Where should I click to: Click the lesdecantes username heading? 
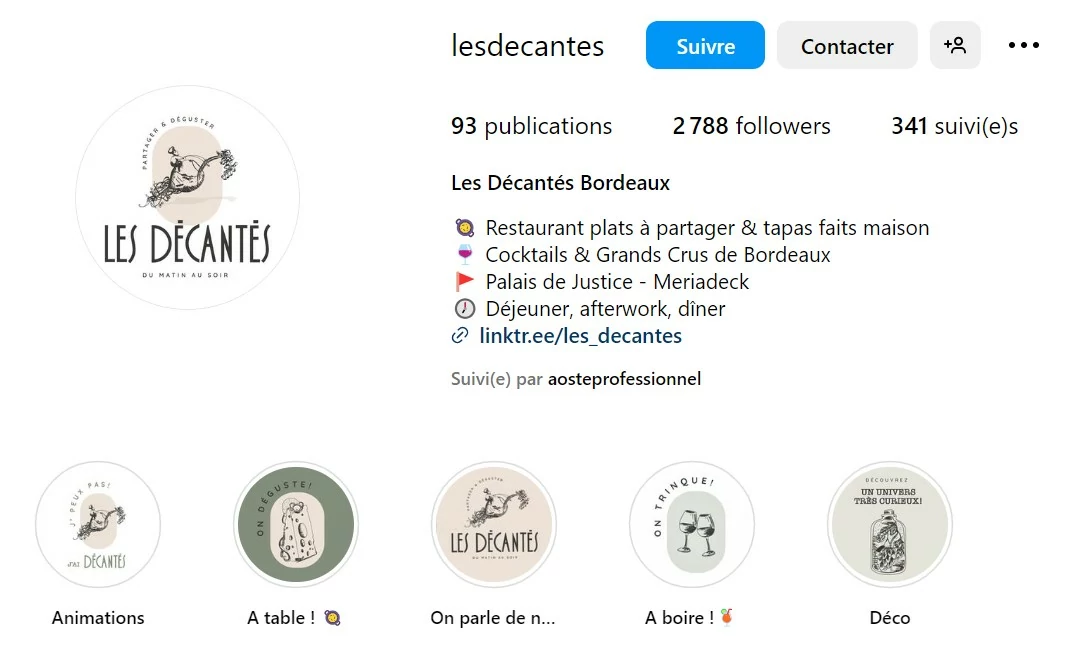[x=527, y=46]
